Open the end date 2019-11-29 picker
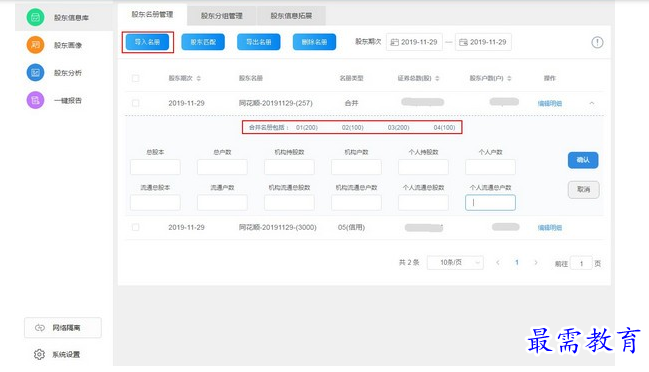This screenshot has width=649, height=372. [483, 42]
